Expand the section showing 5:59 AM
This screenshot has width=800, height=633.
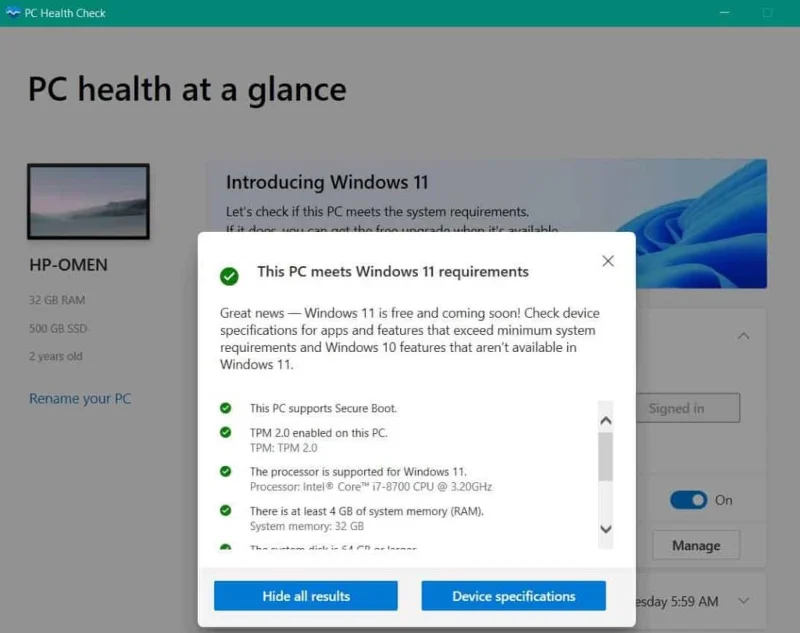tap(744, 601)
